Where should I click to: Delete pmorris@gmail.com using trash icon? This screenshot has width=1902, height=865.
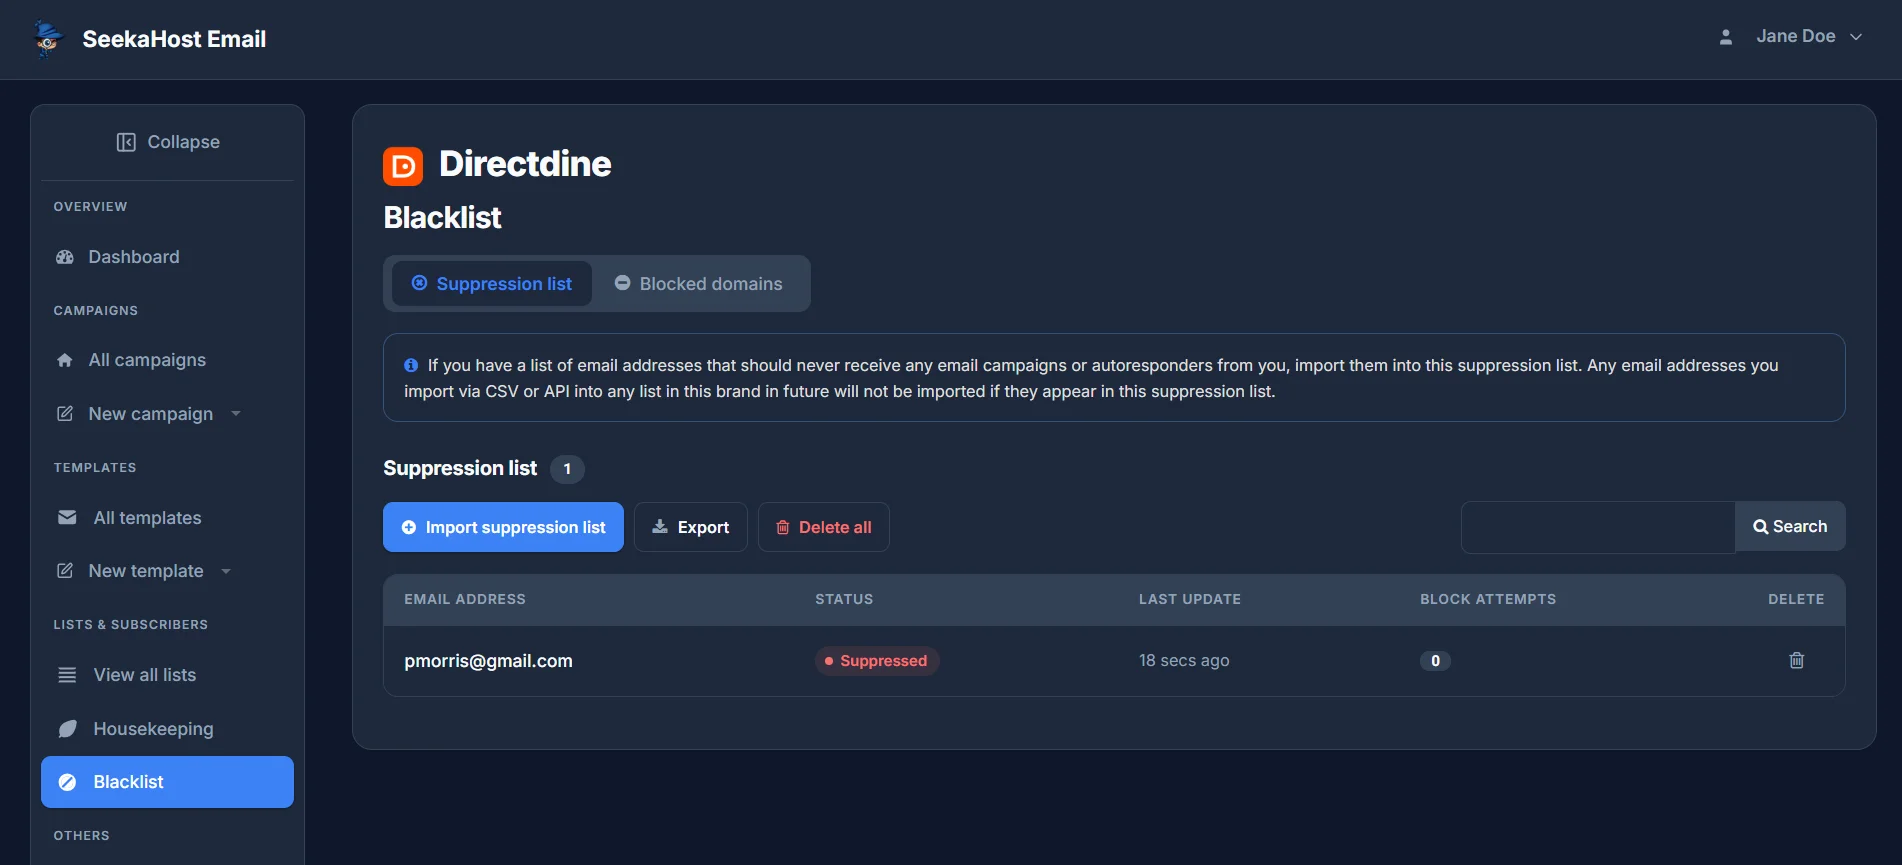click(1796, 660)
